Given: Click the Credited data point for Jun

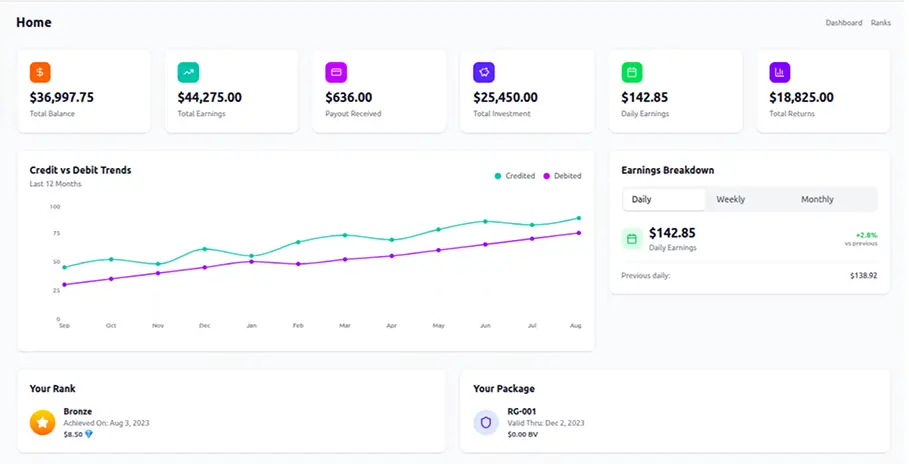Looking at the screenshot, I should 485,222.
